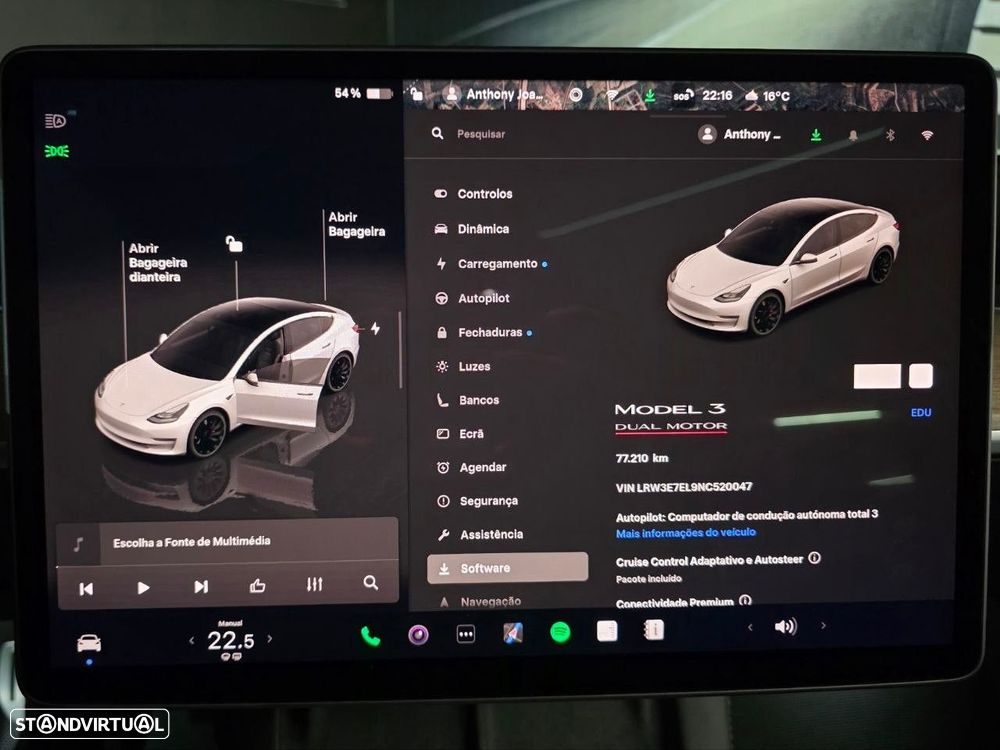This screenshot has width=1000, height=750.
Task: Increase cabin temperature with right arrow
Action: (270, 638)
